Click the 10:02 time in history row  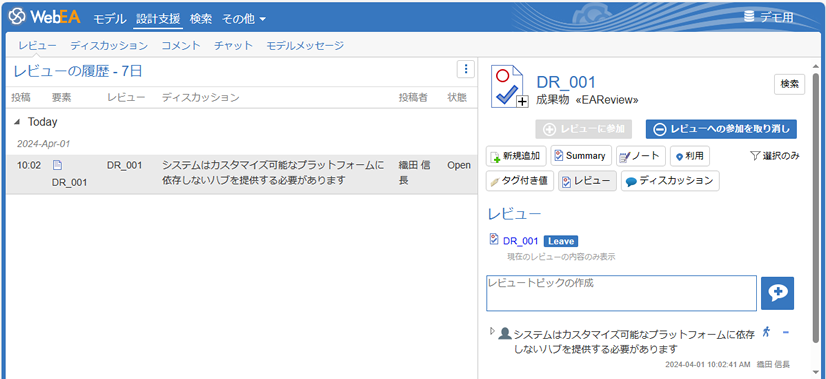(x=29, y=165)
